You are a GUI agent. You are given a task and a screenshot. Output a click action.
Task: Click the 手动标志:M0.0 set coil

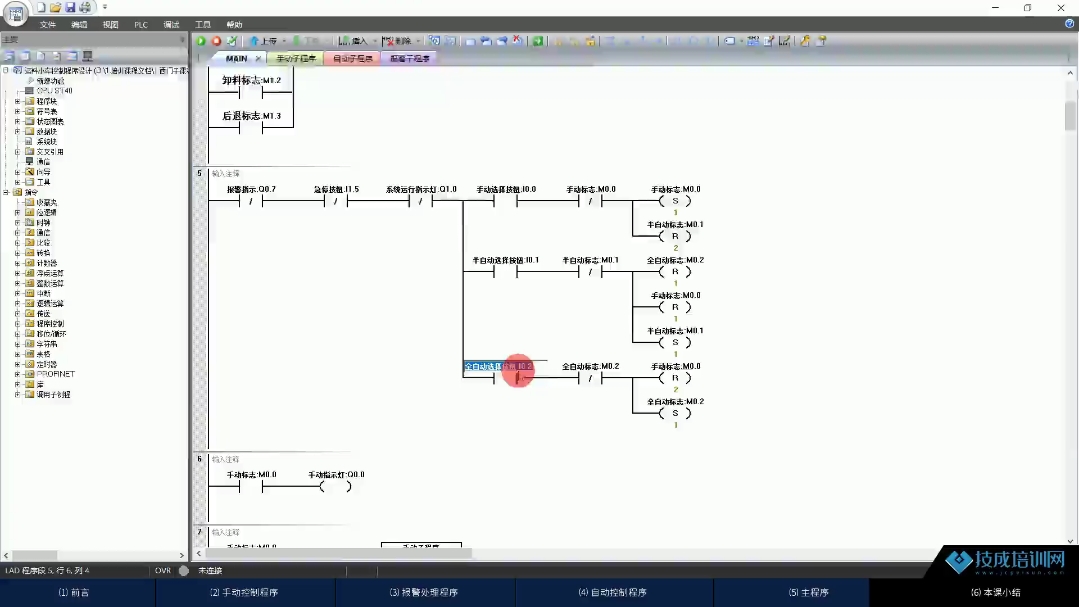[675, 201]
